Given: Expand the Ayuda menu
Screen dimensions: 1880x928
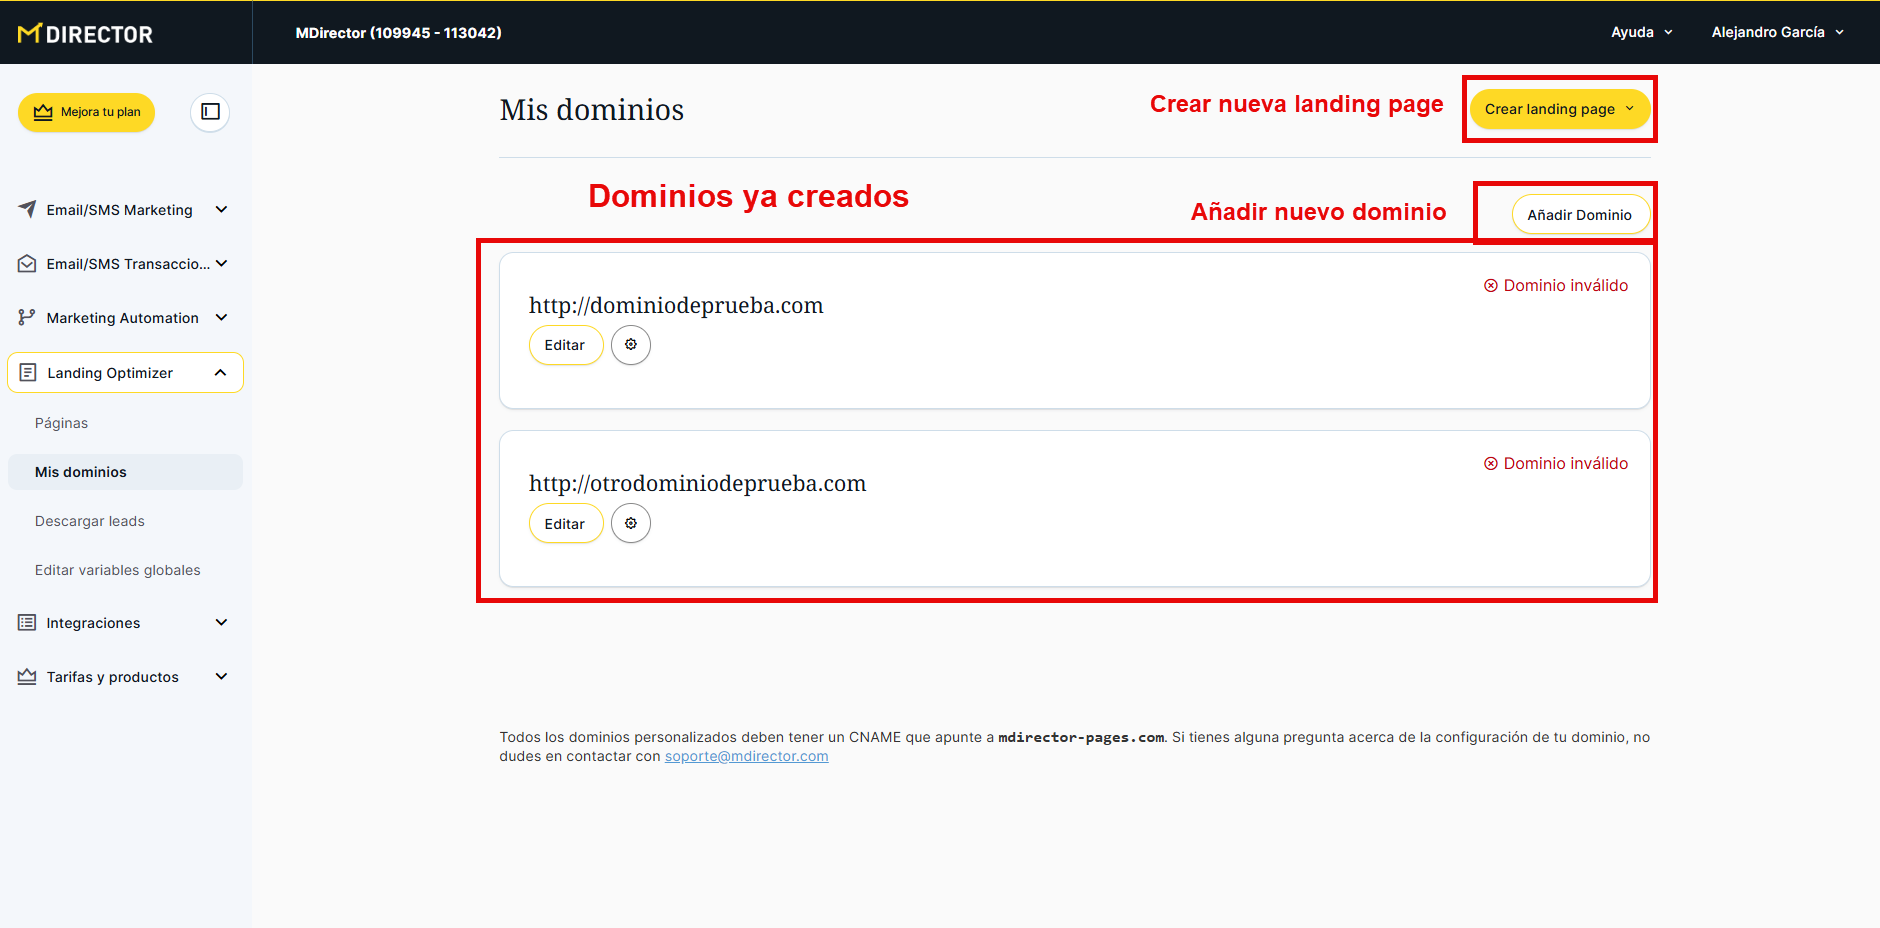Looking at the screenshot, I should click(1641, 32).
